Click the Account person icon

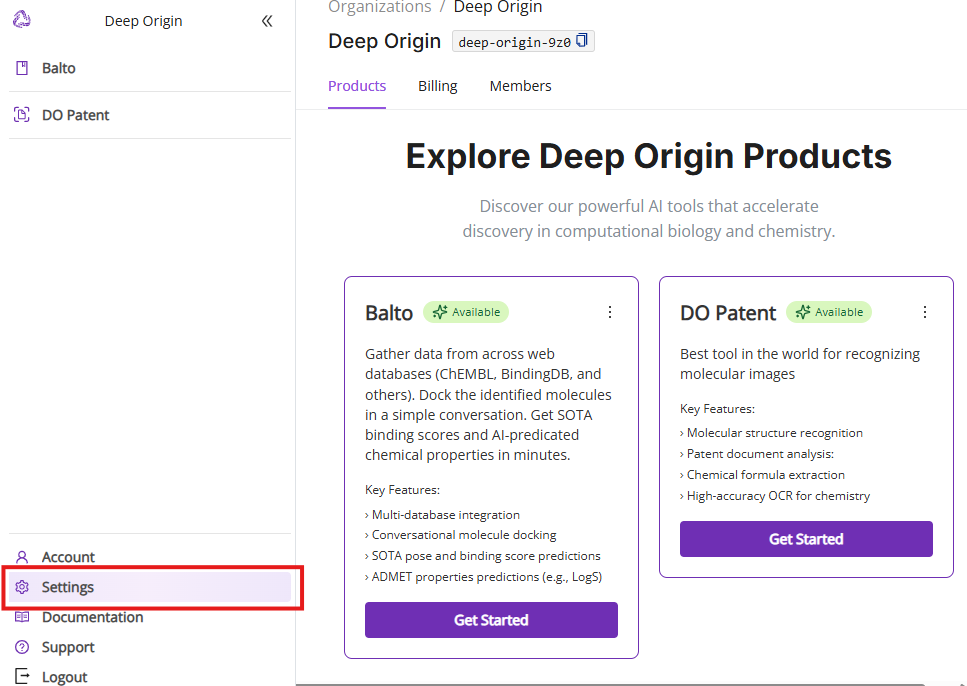[22, 557]
